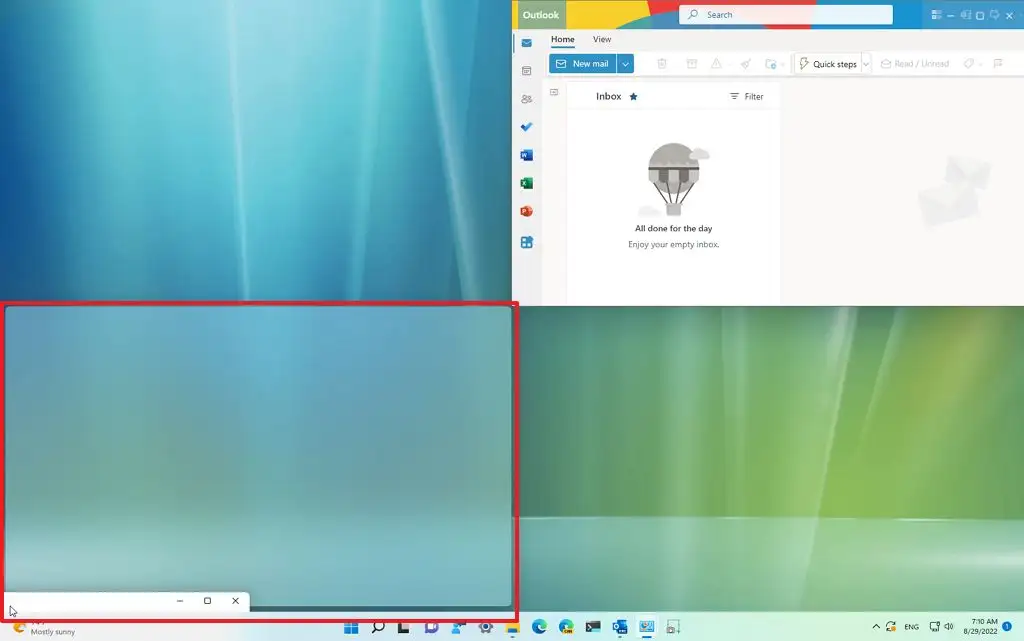Select the Home ribbon tab
The width and height of the screenshot is (1024, 641).
click(562, 39)
